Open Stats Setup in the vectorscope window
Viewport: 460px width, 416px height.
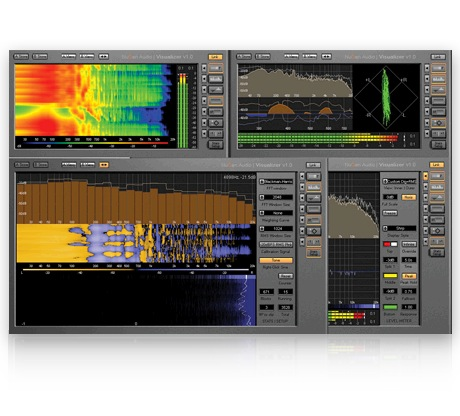[x=438, y=144]
